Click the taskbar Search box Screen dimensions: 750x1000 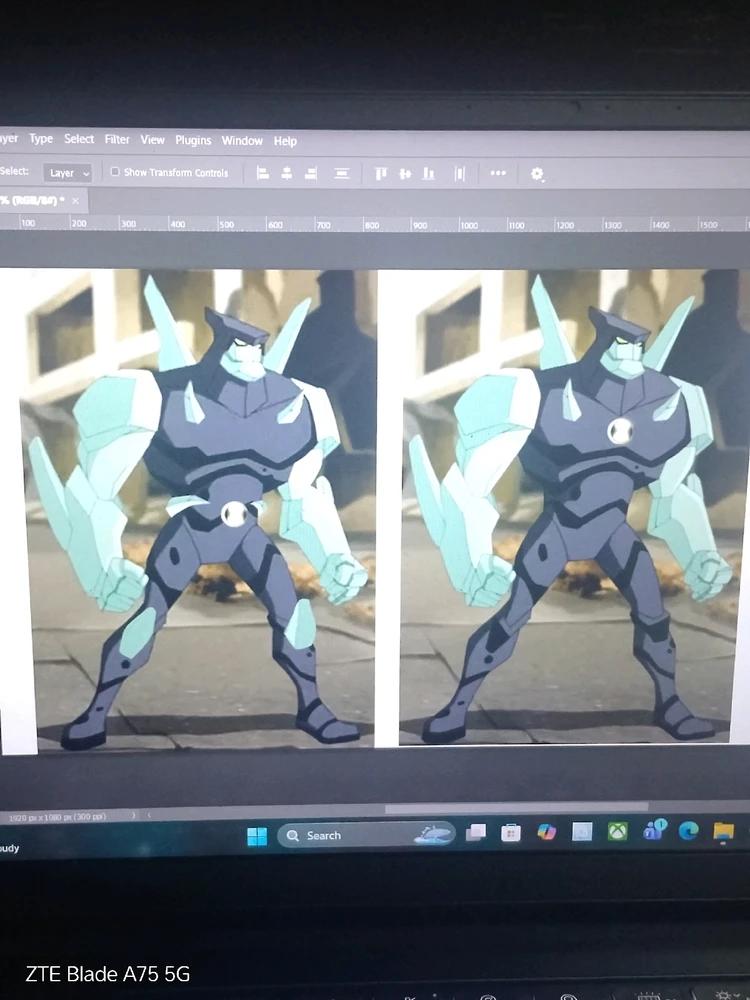click(x=366, y=835)
